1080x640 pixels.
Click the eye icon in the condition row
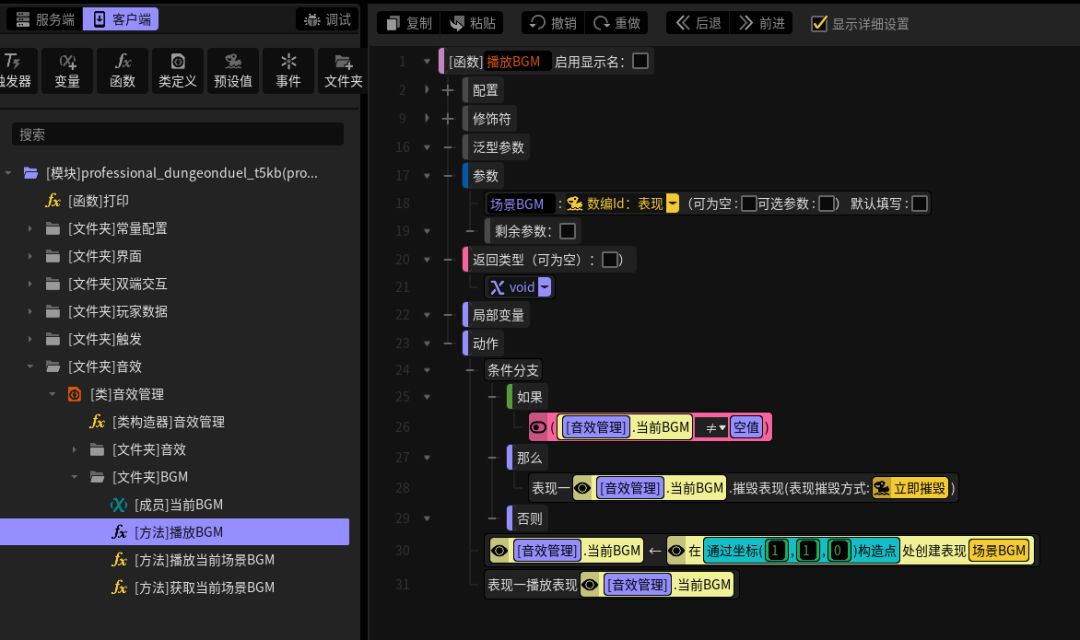[538, 428]
